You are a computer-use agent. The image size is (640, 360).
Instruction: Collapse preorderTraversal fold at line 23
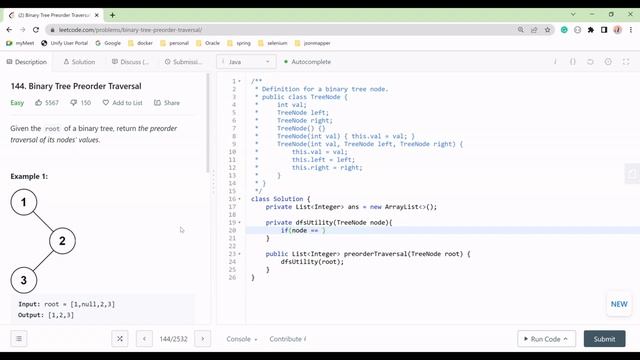(240, 254)
